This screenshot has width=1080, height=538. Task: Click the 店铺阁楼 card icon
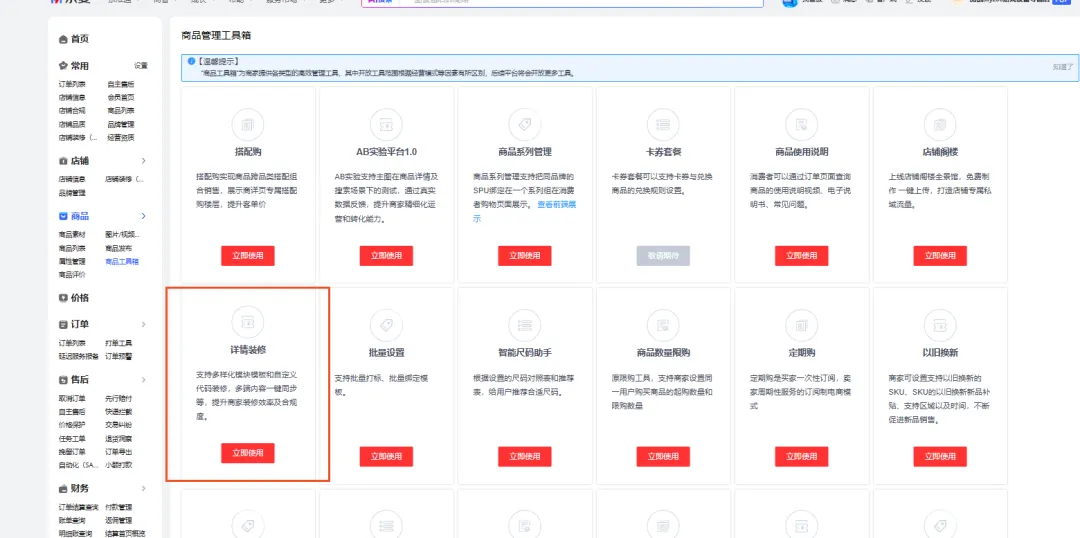pos(939,125)
